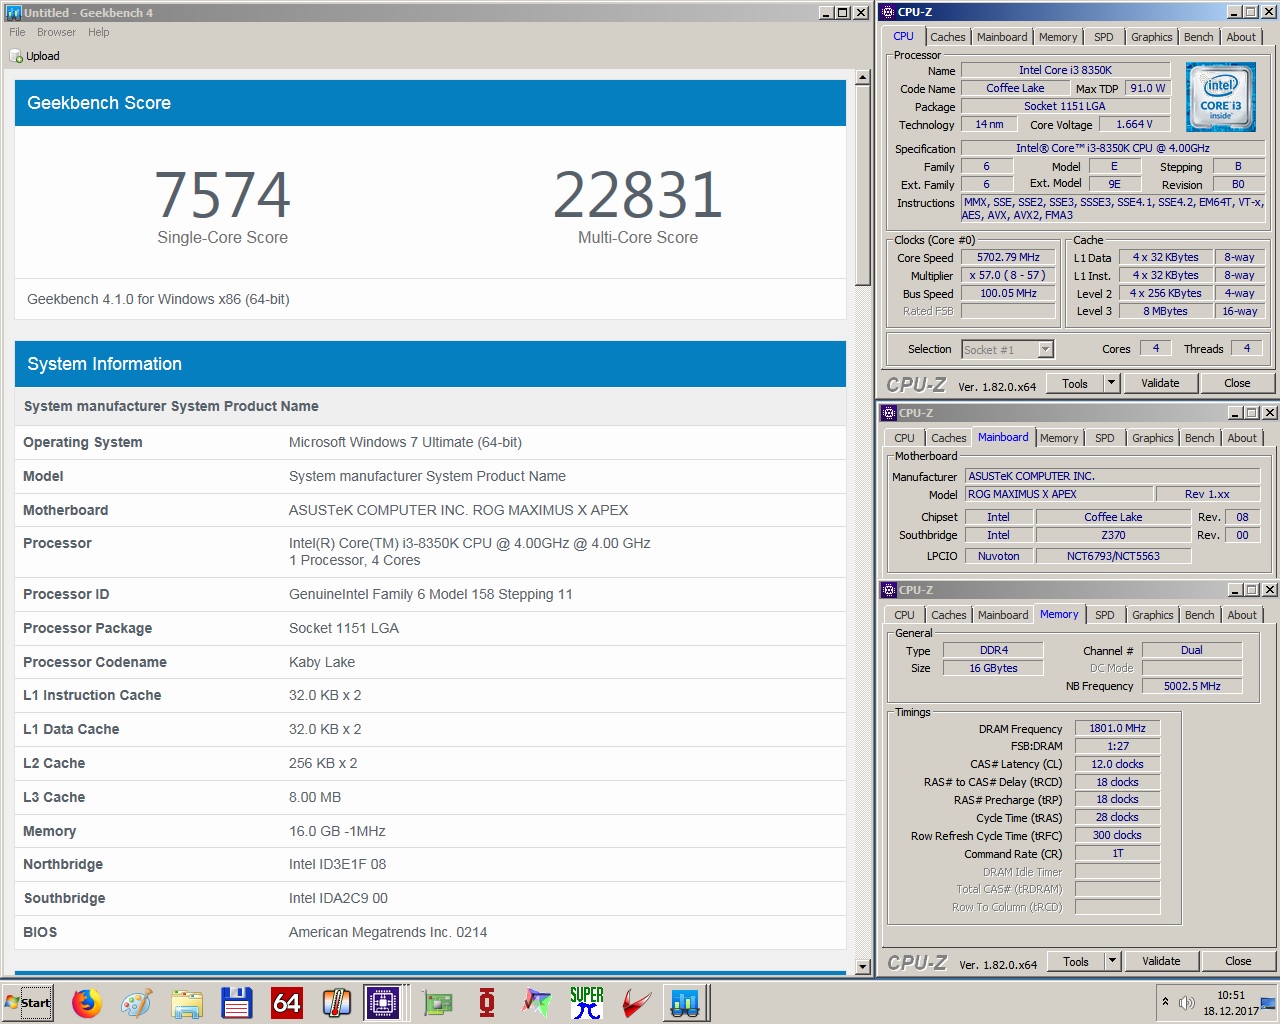Open the colorful triangle taskbar icon
This screenshot has width=1280, height=1024.
click(x=537, y=1002)
